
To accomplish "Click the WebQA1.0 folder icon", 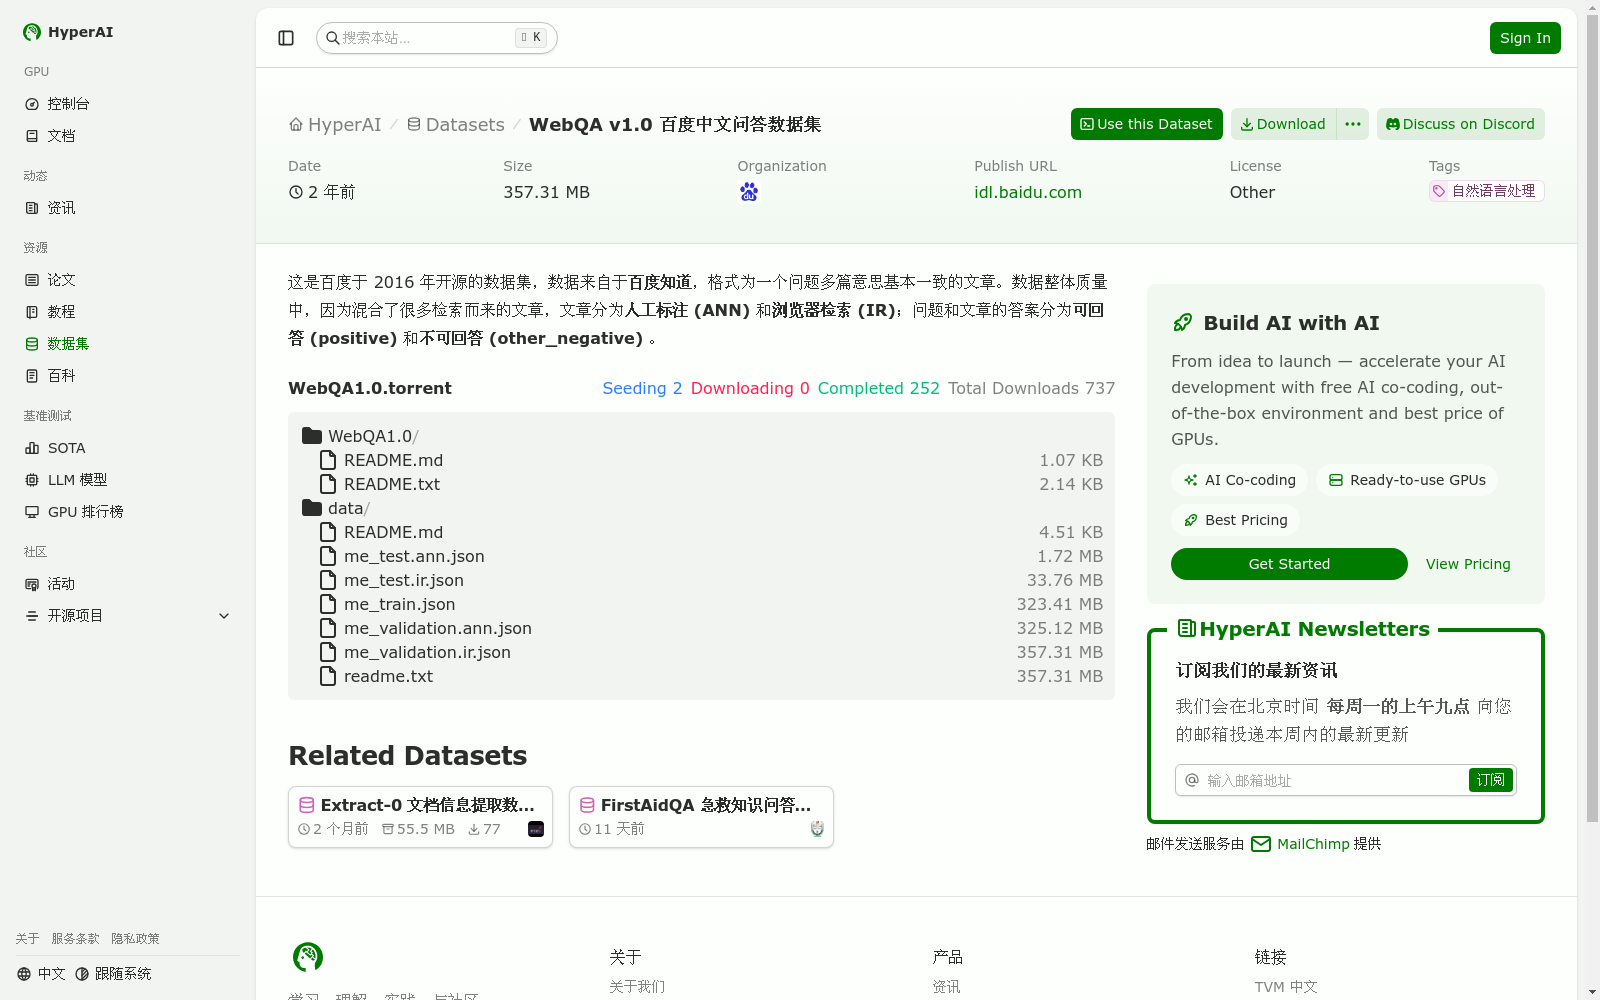I will tap(312, 436).
